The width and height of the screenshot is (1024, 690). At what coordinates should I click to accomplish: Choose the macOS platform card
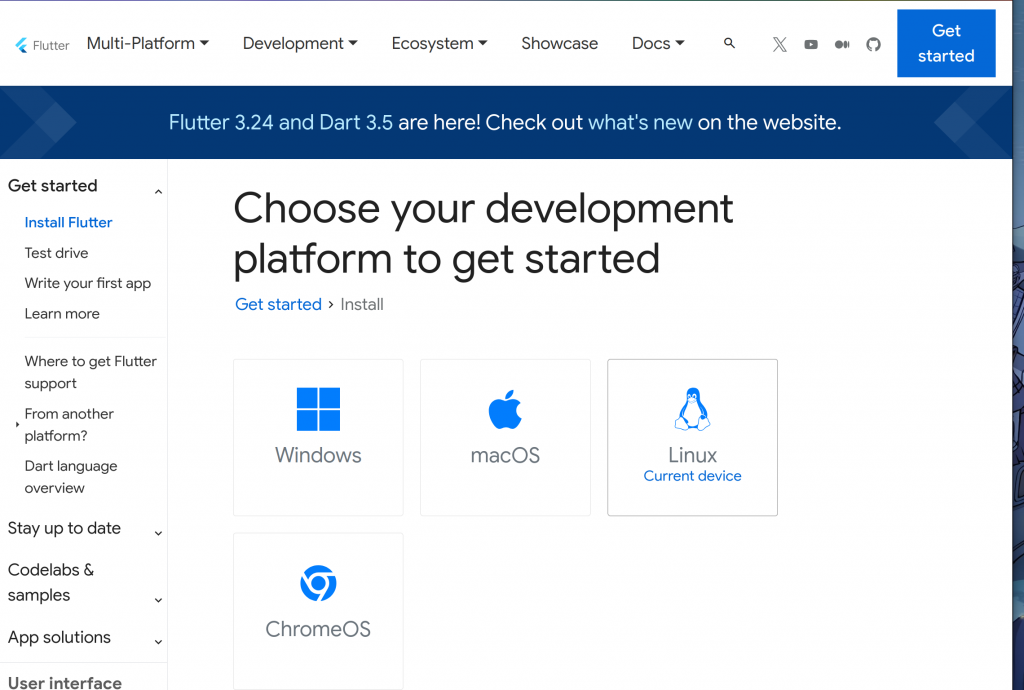point(505,437)
